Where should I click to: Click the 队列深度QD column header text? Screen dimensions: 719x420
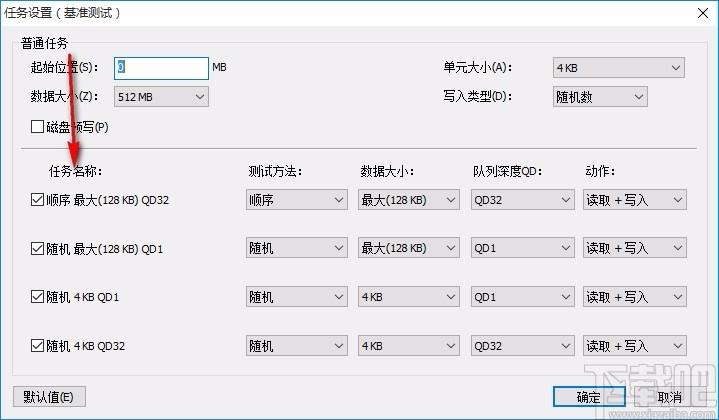click(508, 171)
